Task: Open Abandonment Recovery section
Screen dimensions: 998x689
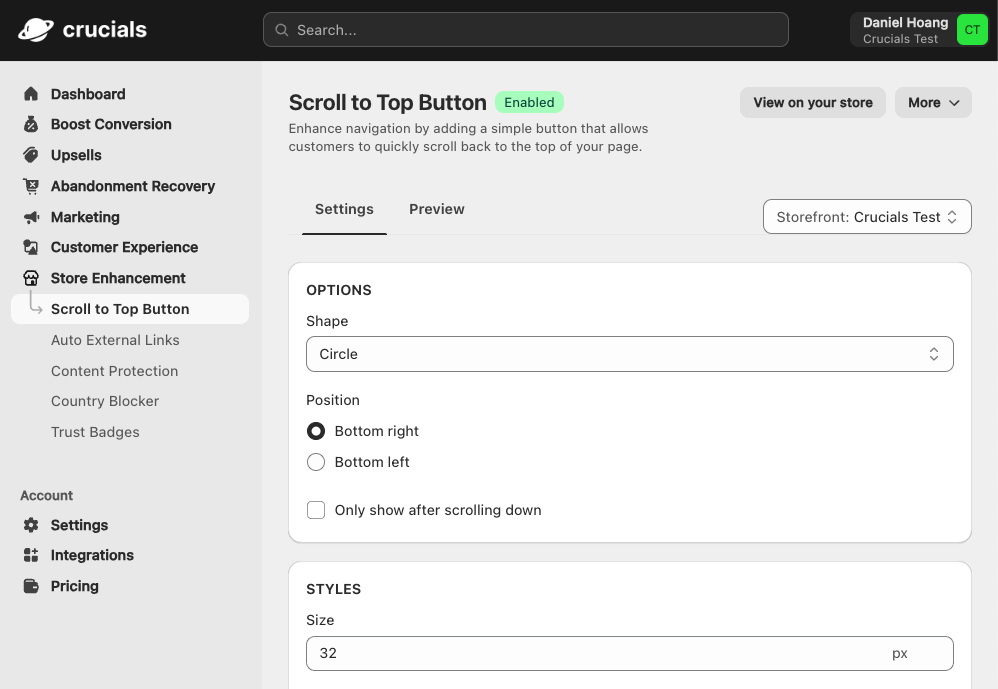Action: pyautogui.click(x=133, y=186)
